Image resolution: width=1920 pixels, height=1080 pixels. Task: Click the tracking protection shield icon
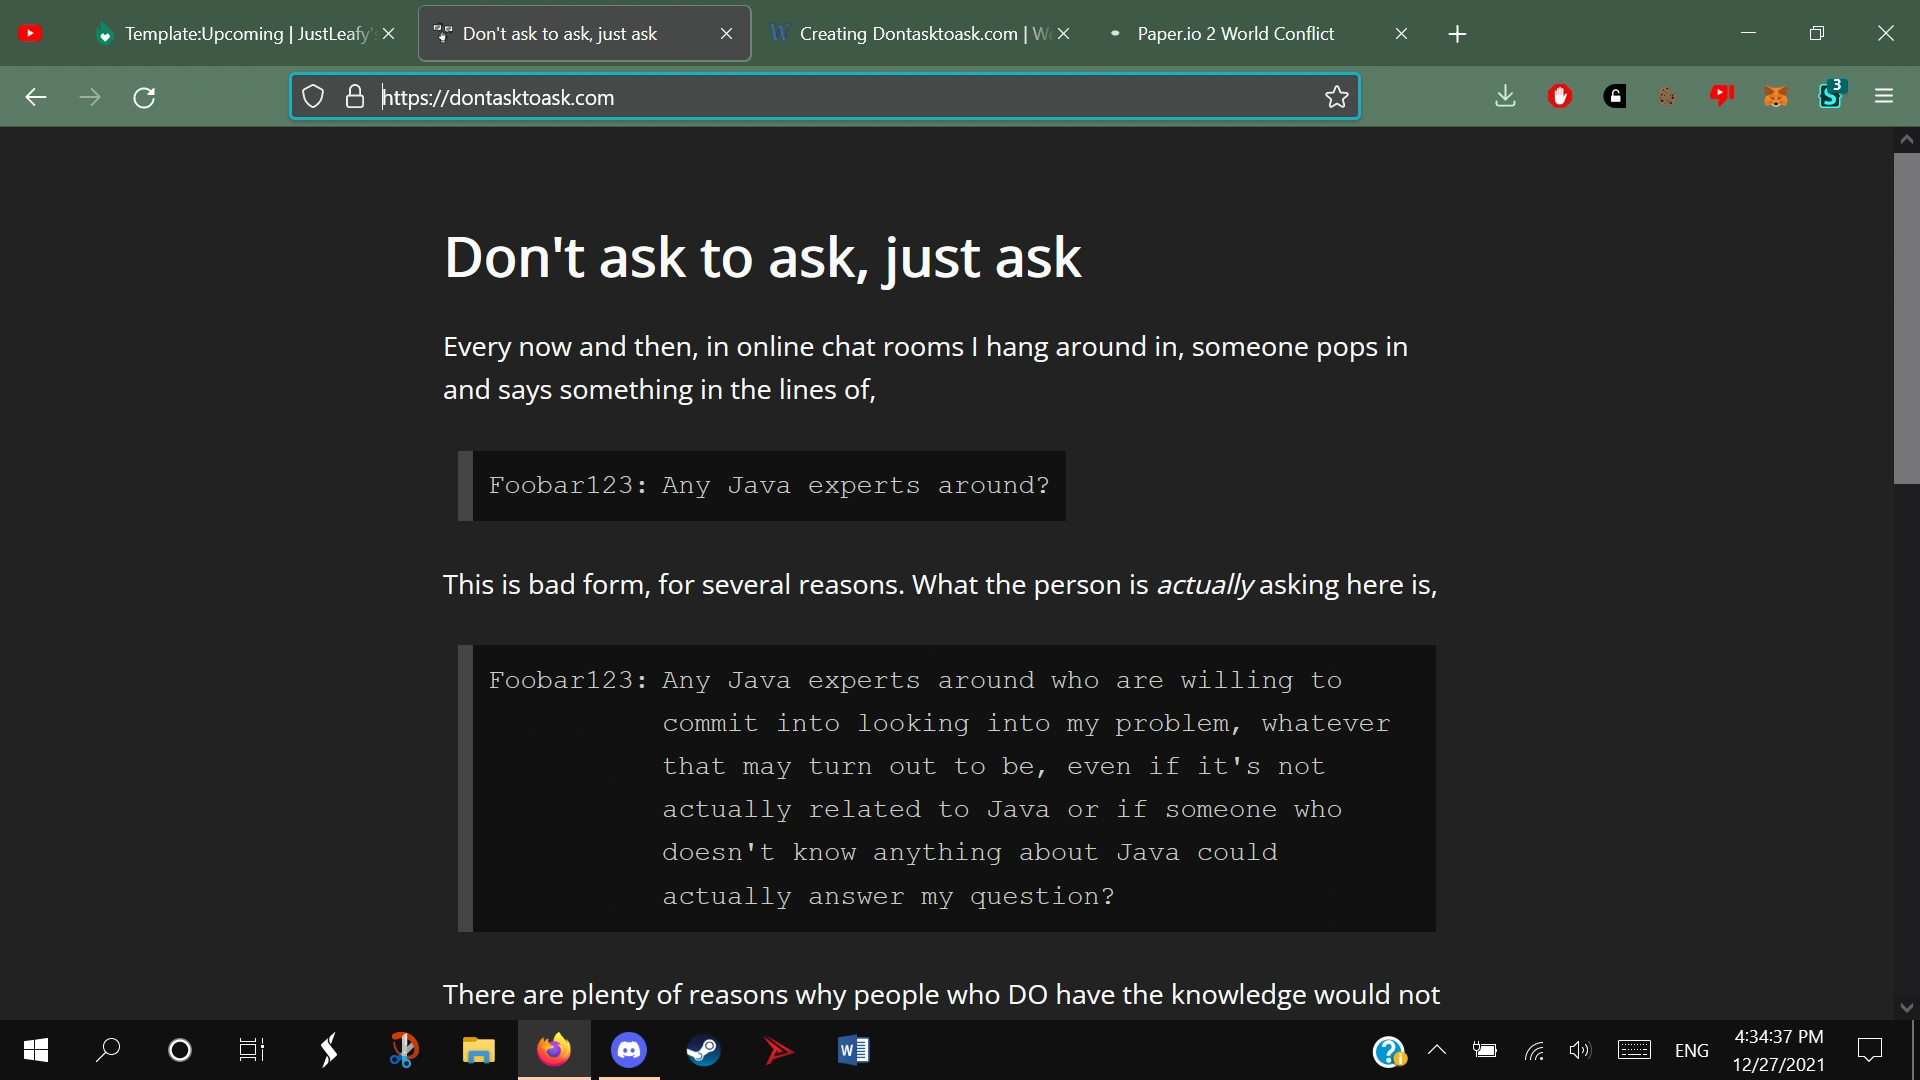[314, 97]
